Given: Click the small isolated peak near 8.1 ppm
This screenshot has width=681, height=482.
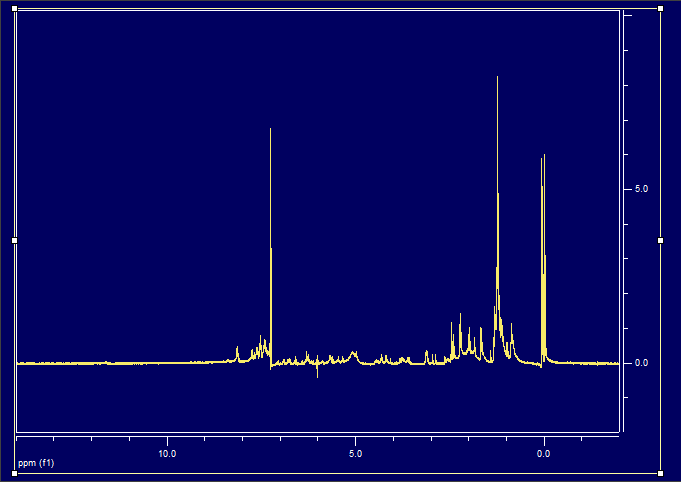Looking at the screenshot, I should tap(237, 353).
